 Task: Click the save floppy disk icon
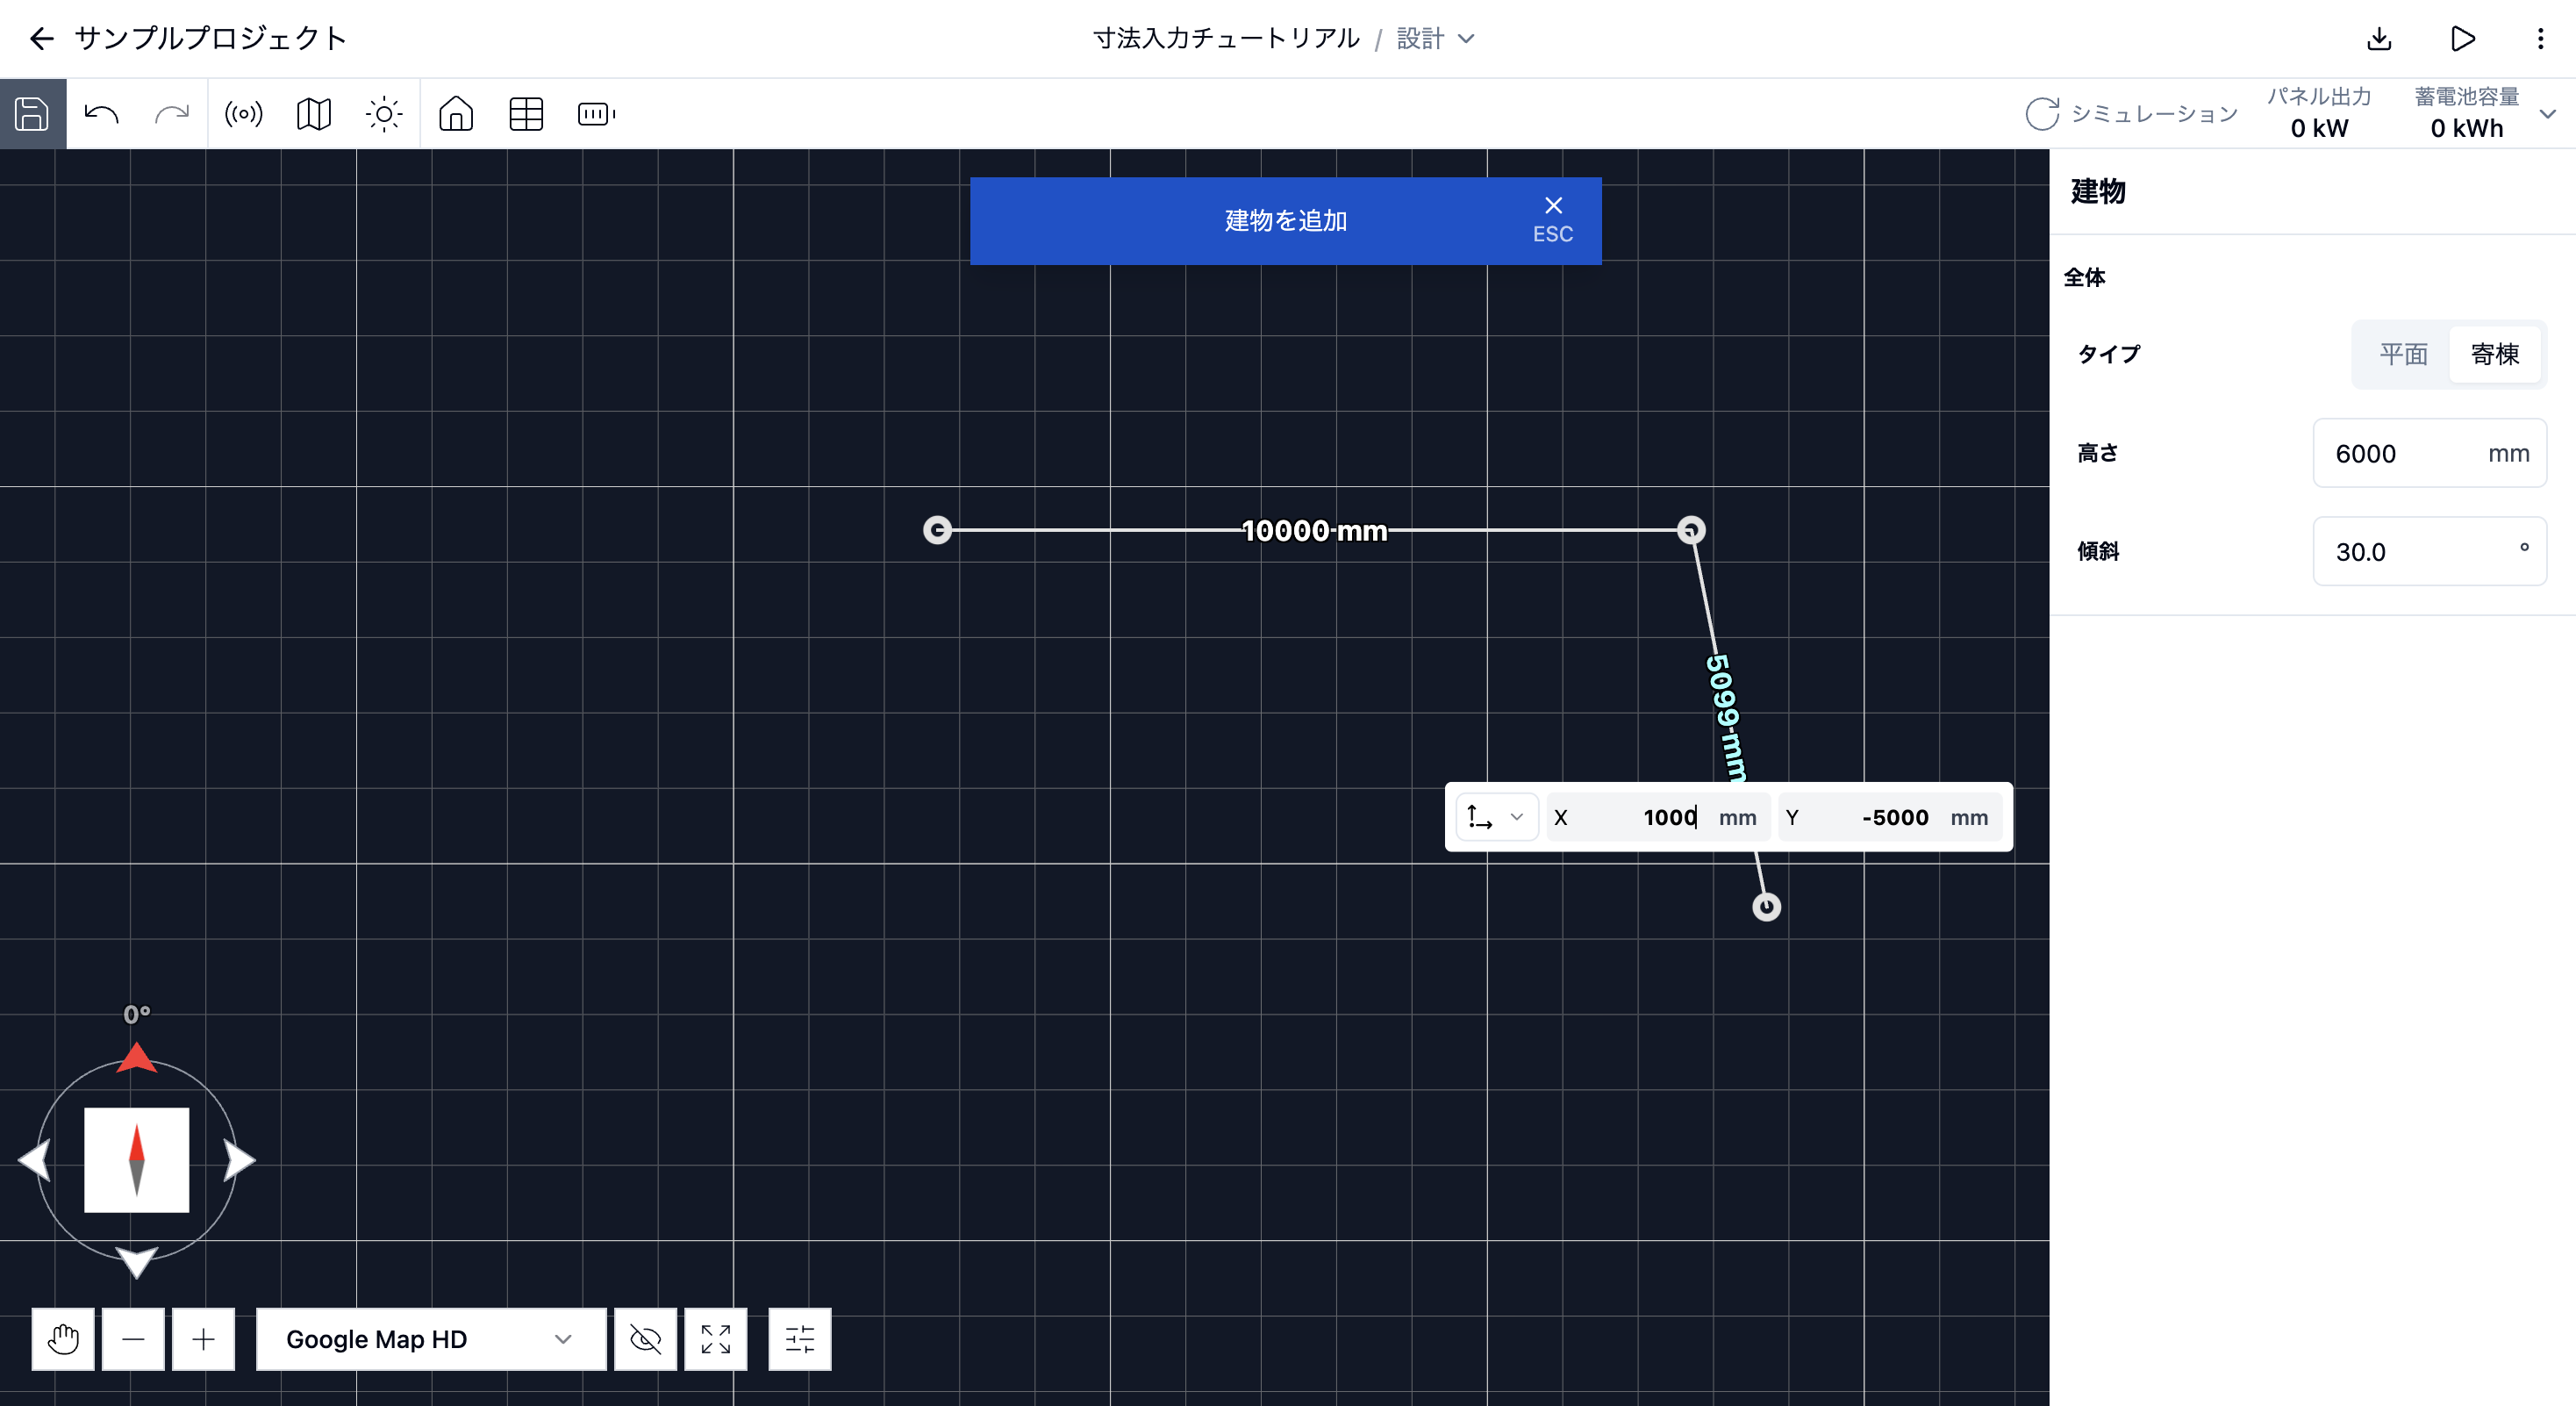pyautogui.click(x=32, y=114)
